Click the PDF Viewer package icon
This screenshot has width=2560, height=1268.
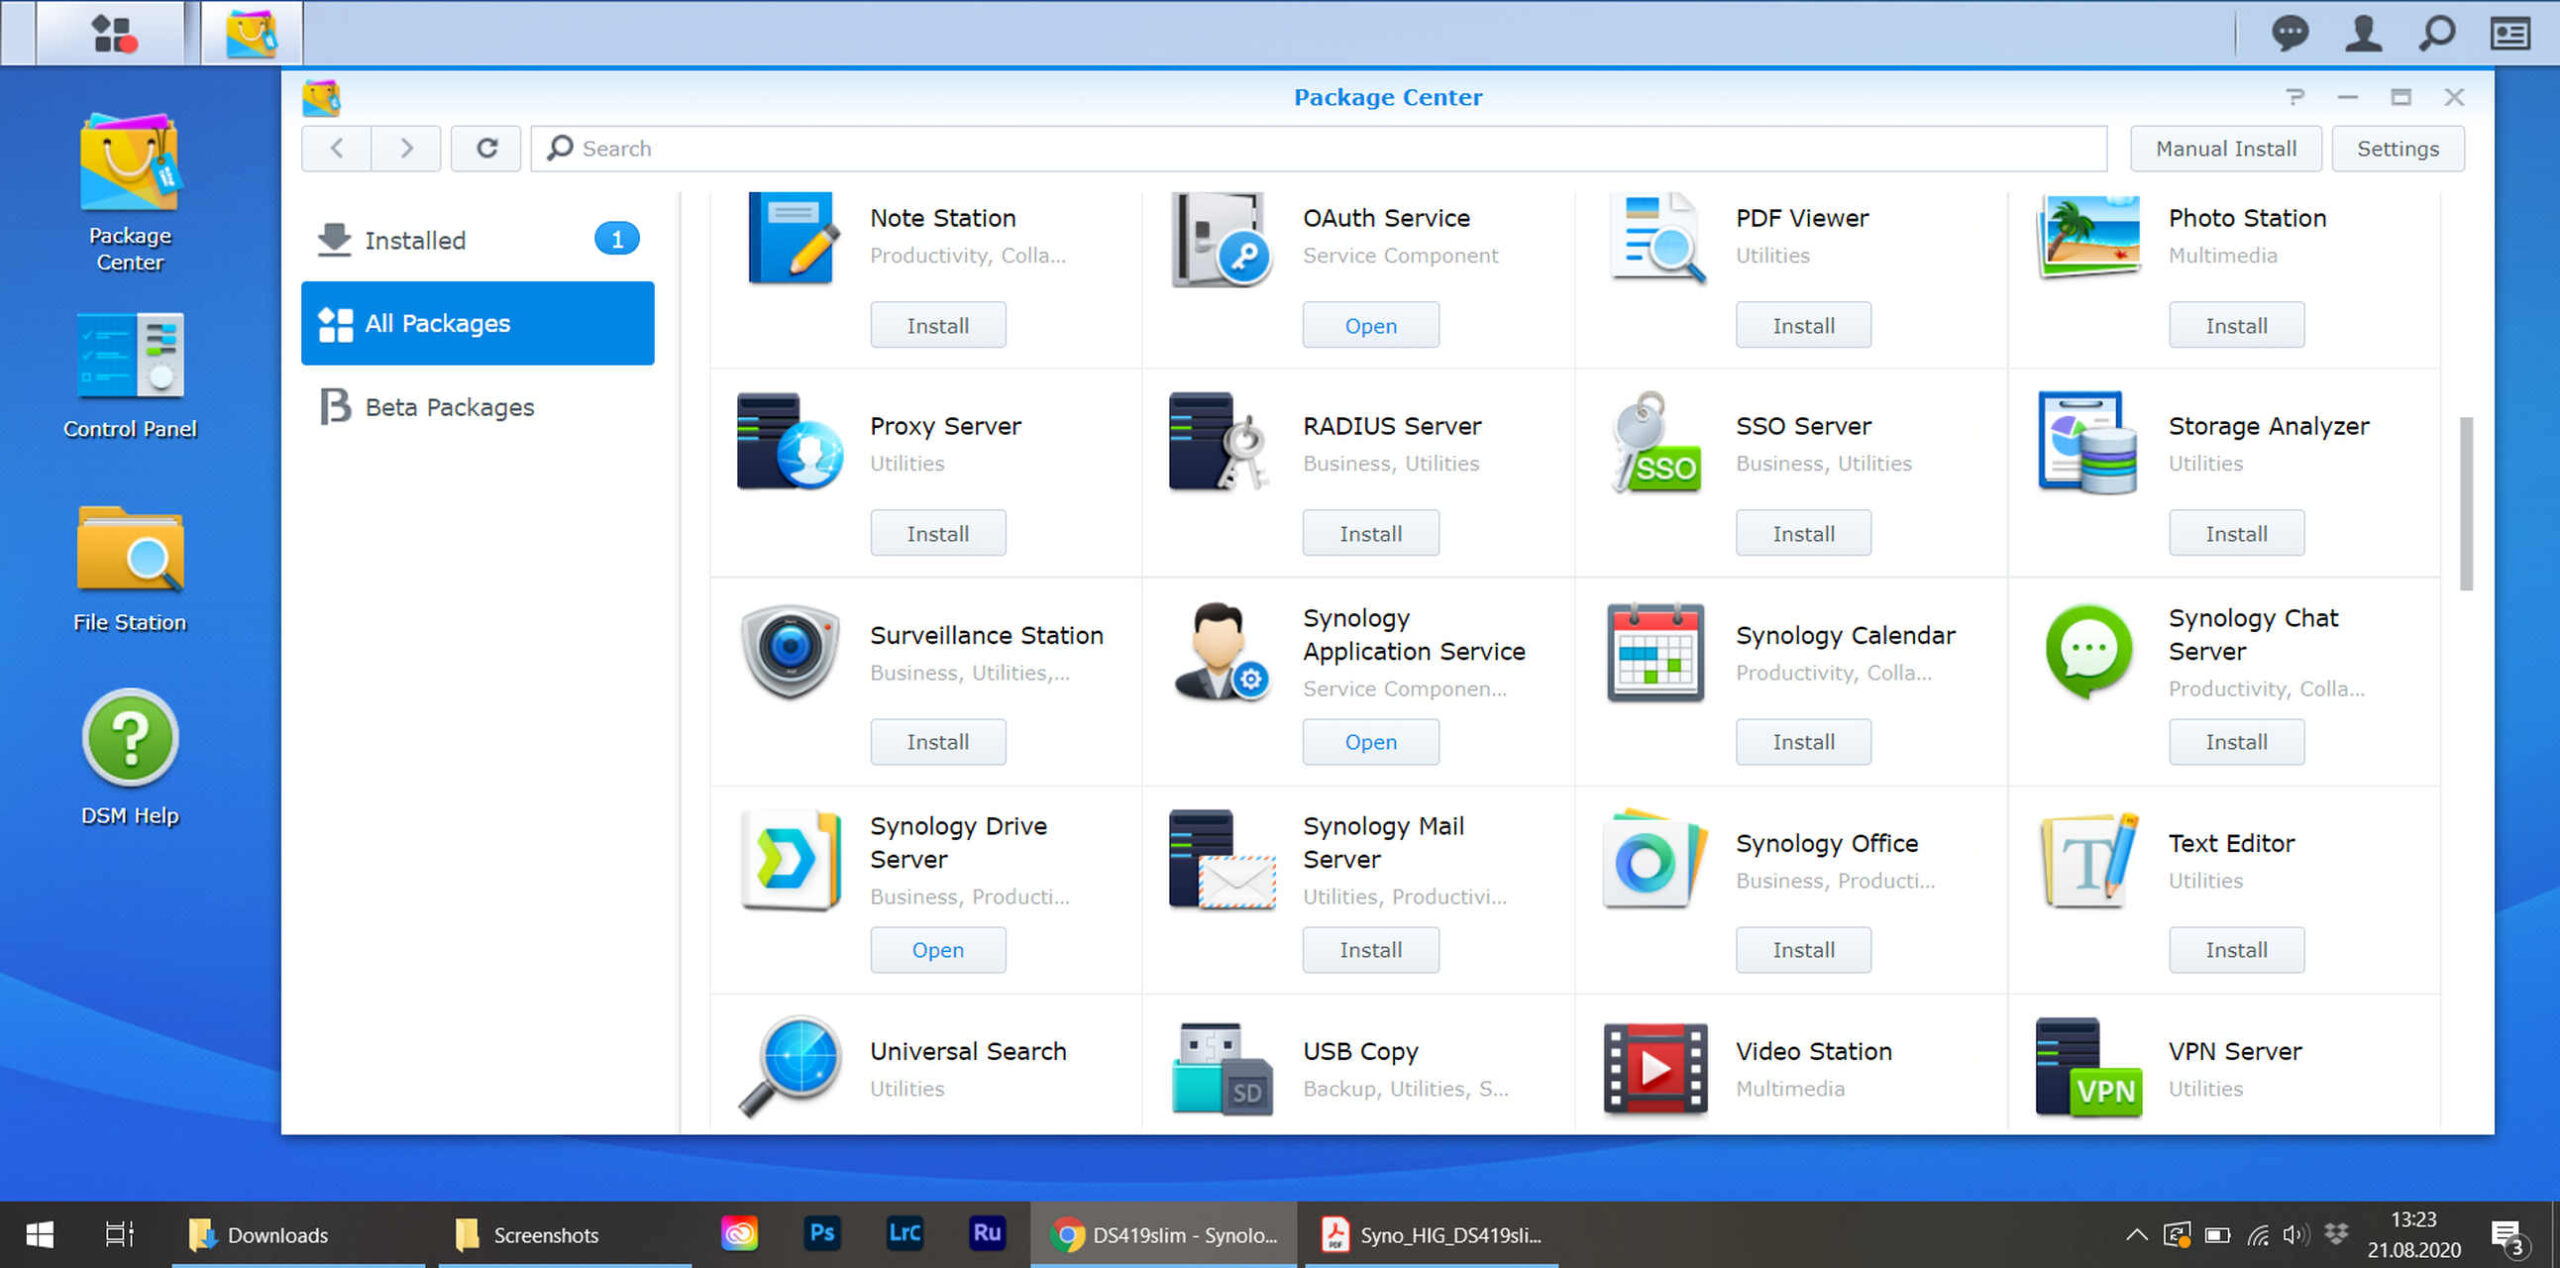pos(1656,238)
